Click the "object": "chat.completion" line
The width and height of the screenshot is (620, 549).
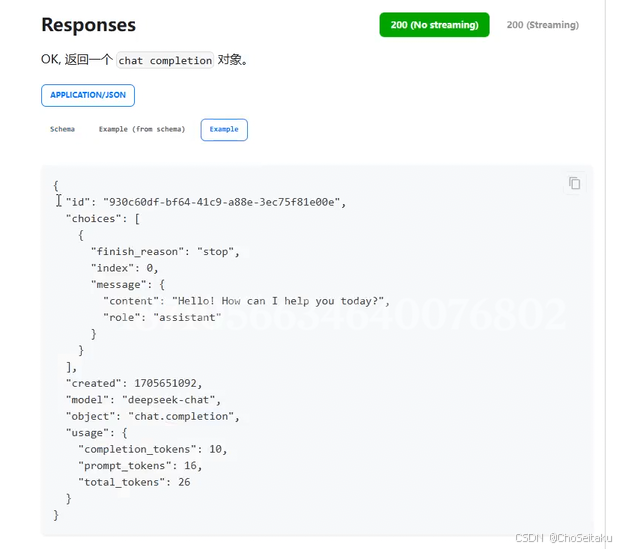point(153,416)
